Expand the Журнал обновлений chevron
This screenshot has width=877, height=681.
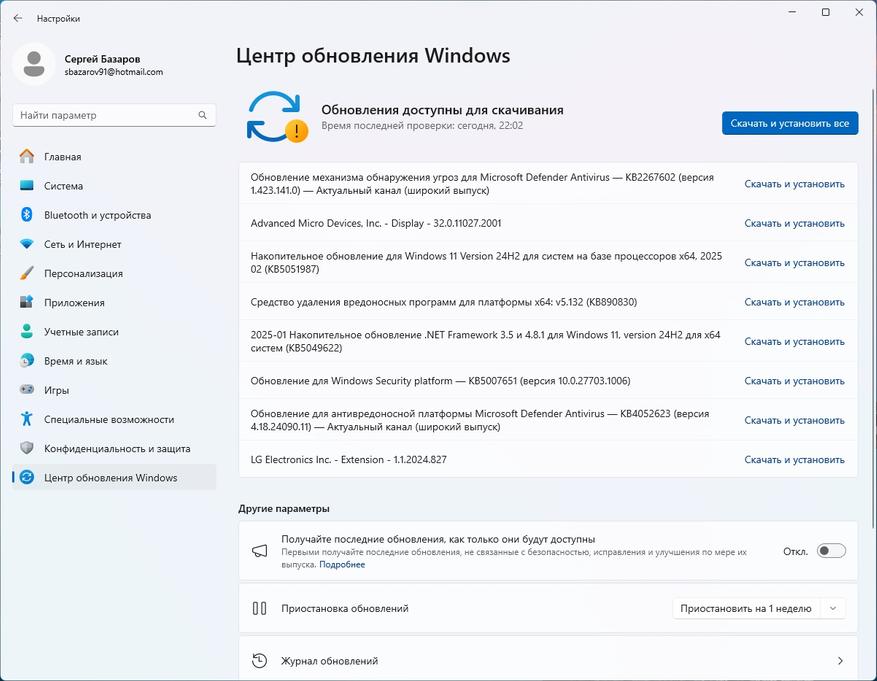tap(840, 661)
